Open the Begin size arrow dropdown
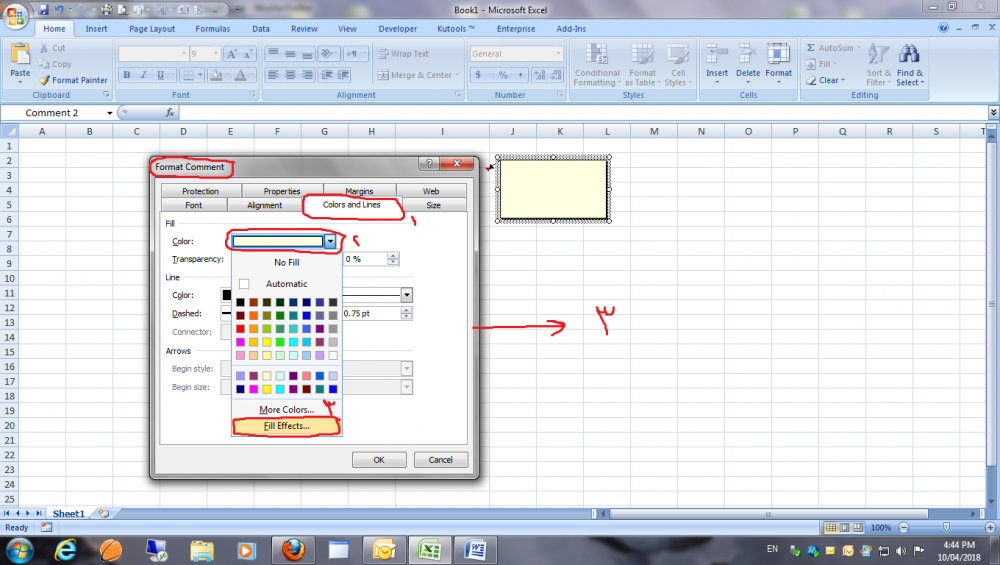Screen dimensions: 1000x565 pyautogui.click(x=406, y=387)
